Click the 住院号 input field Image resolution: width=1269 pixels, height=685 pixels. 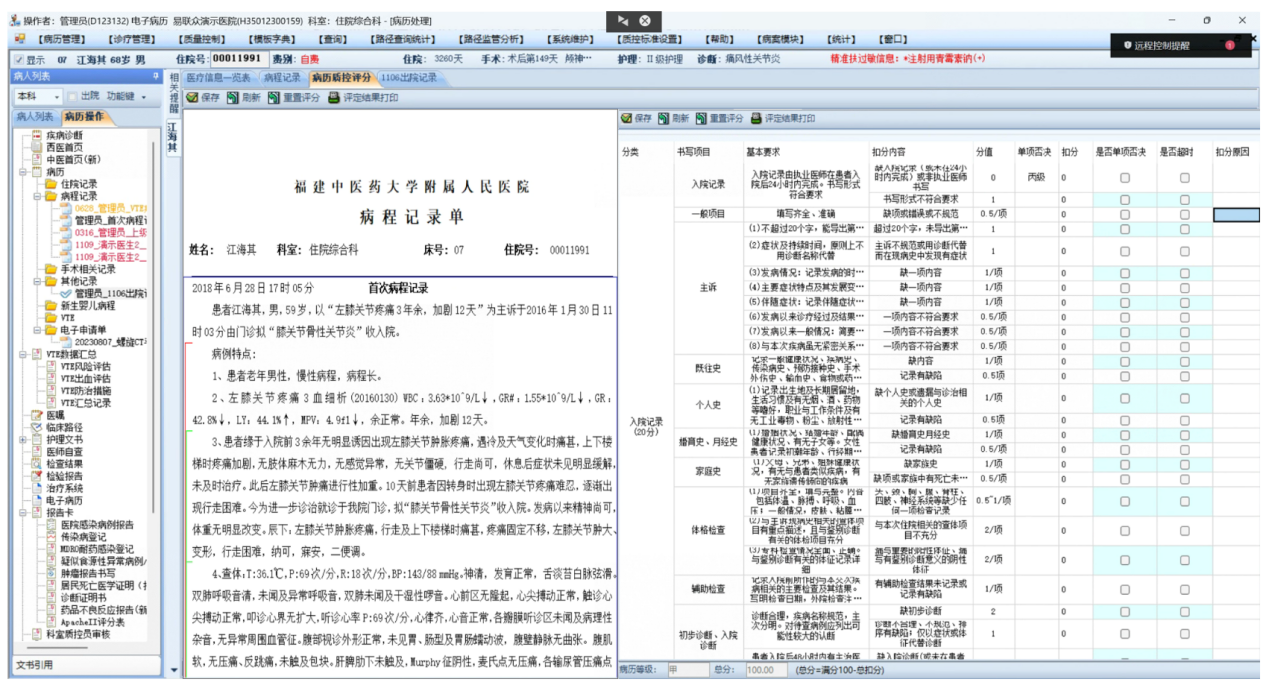tap(238, 59)
